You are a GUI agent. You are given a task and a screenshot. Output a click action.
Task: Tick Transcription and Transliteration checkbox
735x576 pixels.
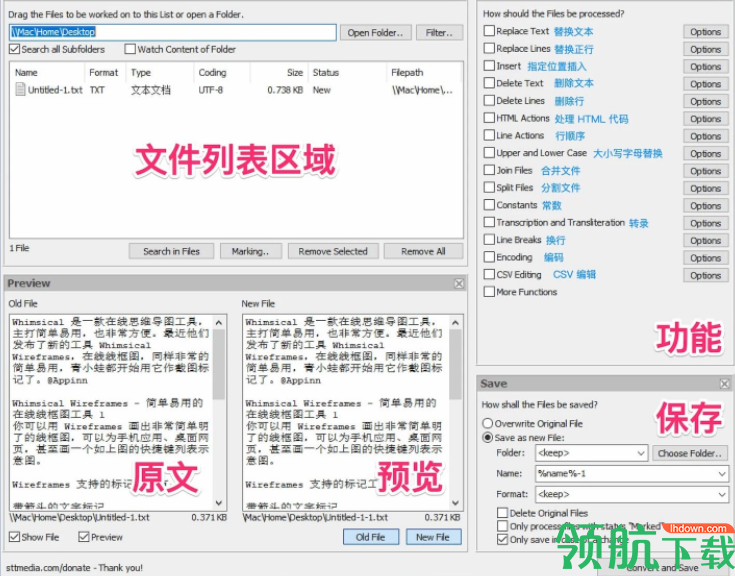tap(489, 222)
